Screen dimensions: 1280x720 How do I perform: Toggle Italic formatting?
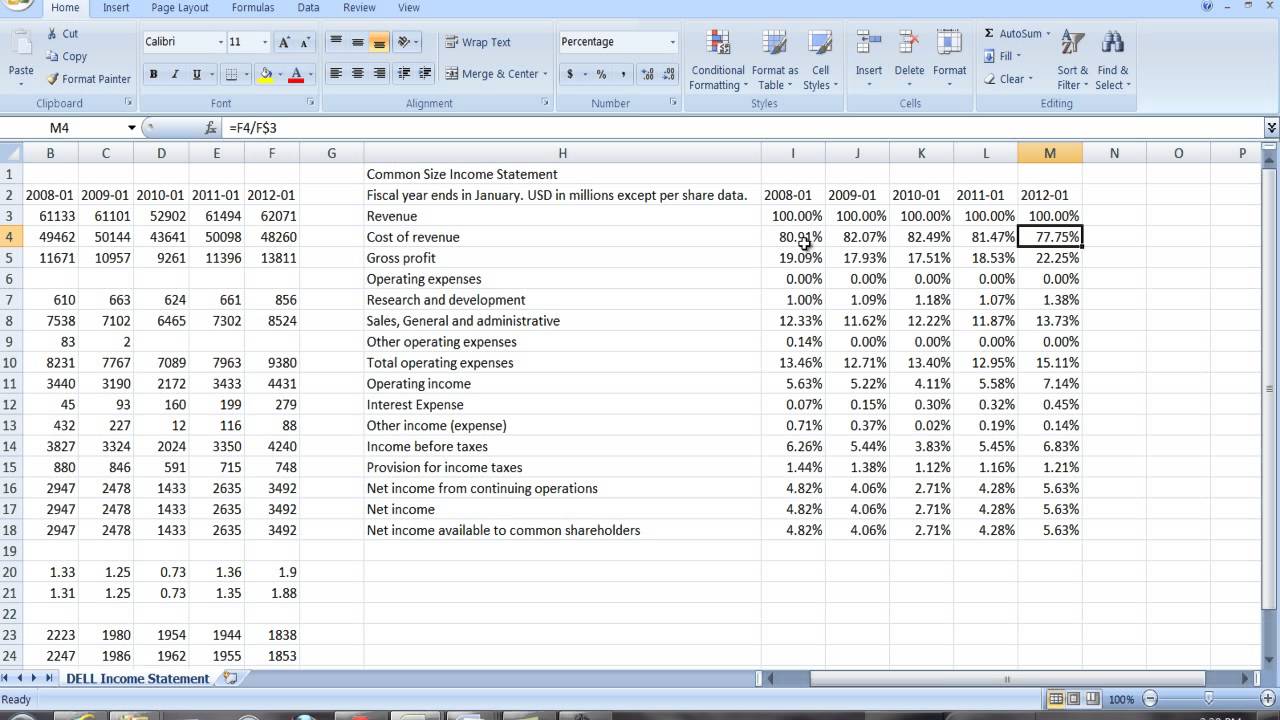(x=175, y=74)
